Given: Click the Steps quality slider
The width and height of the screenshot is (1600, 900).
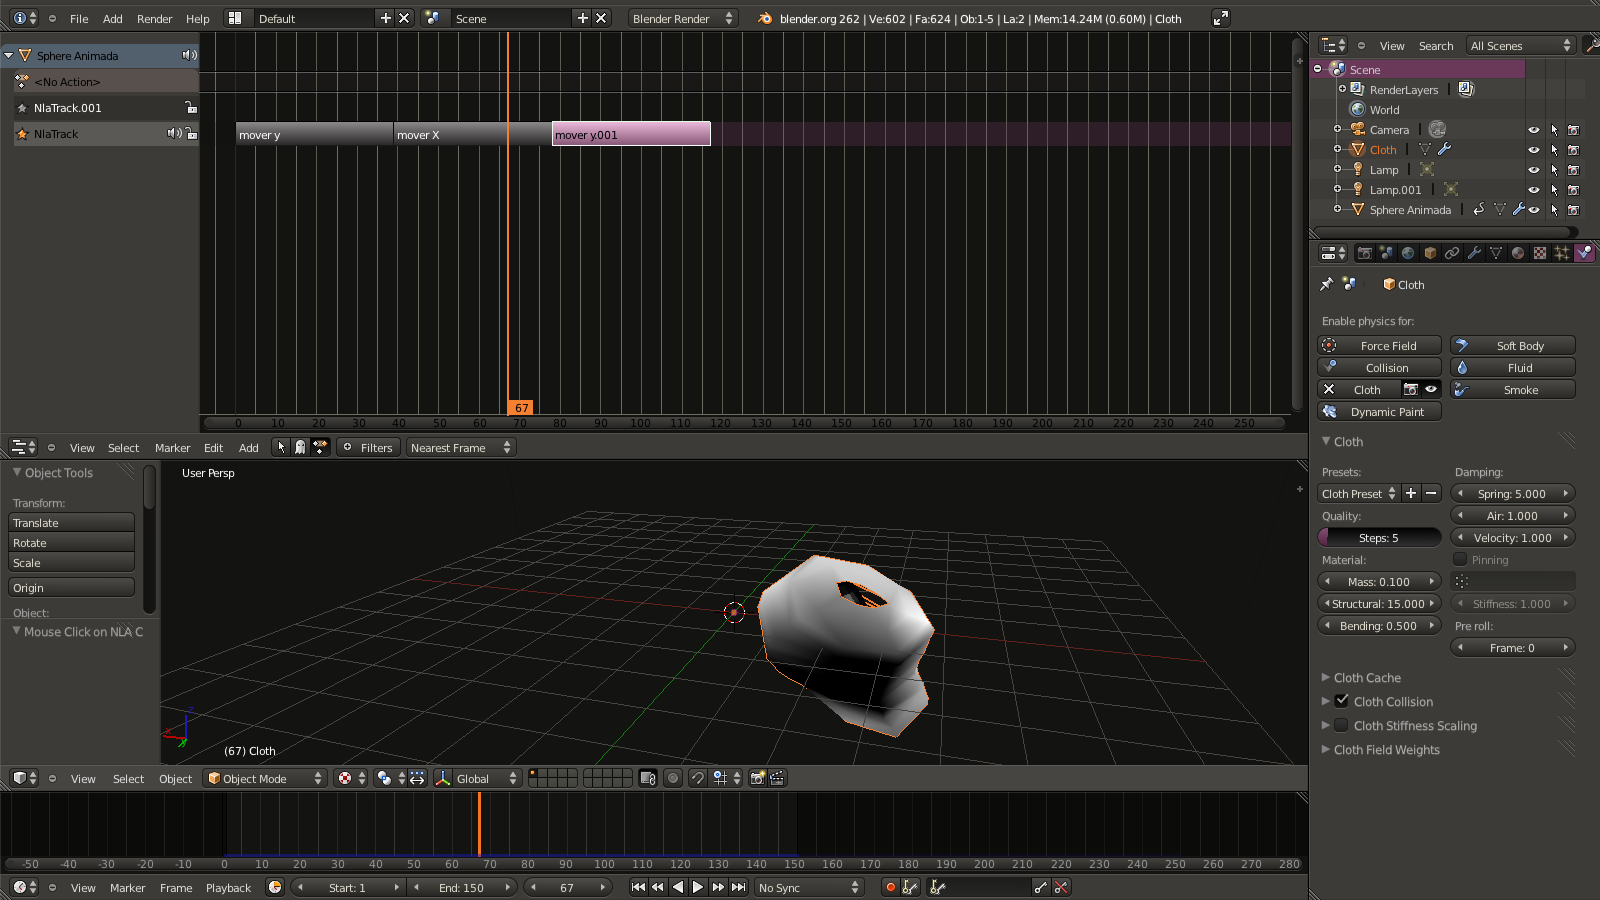Looking at the screenshot, I should pyautogui.click(x=1379, y=537).
